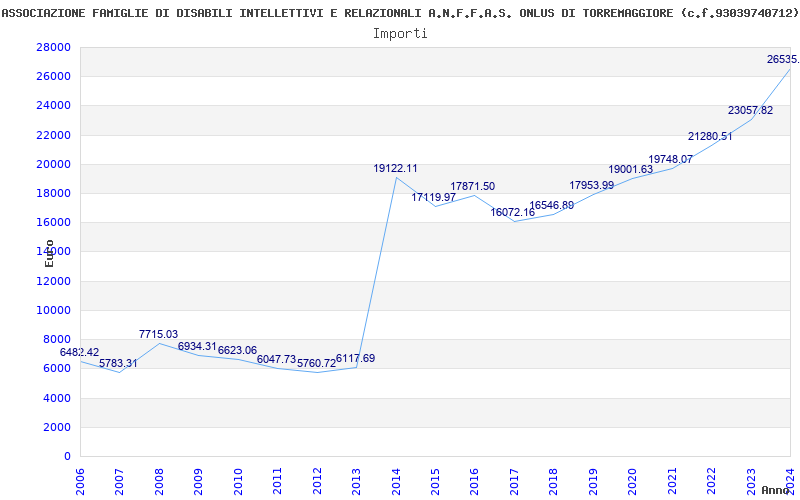Click the chart subtitle Importi
Screen dimensions: 800x500
(400, 34)
